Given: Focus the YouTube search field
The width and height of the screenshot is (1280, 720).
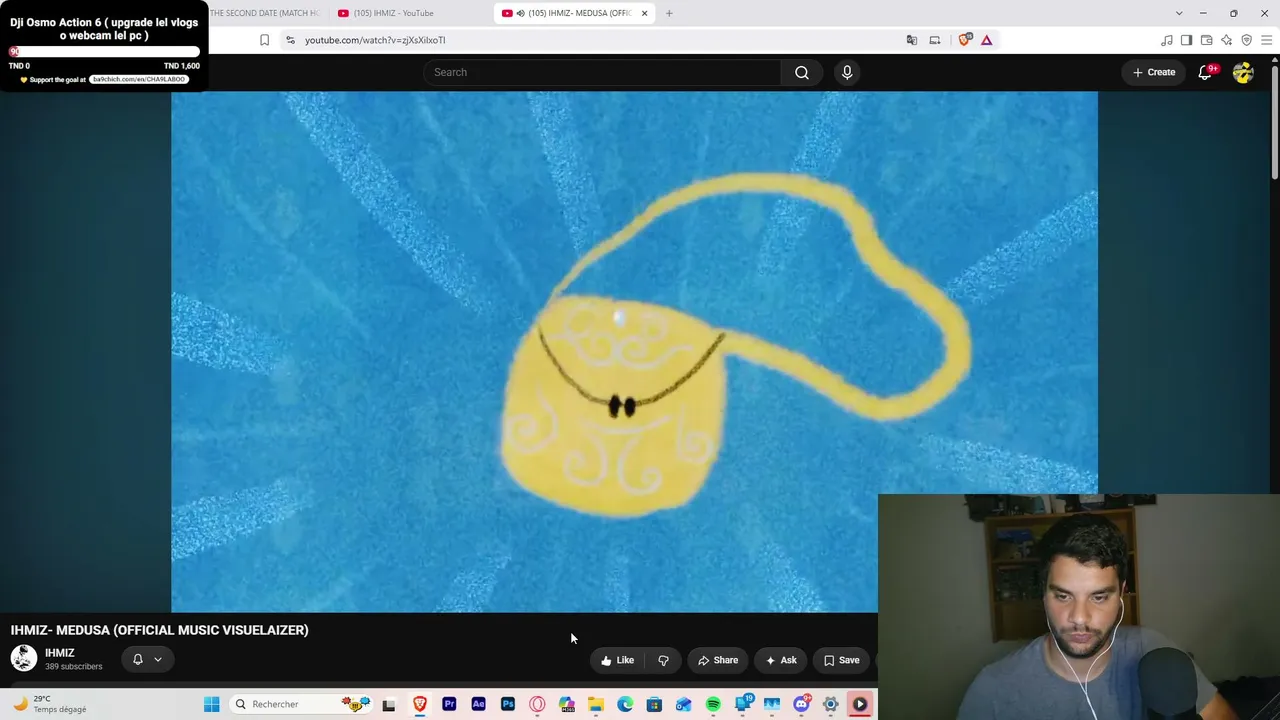Looking at the screenshot, I should tap(602, 72).
